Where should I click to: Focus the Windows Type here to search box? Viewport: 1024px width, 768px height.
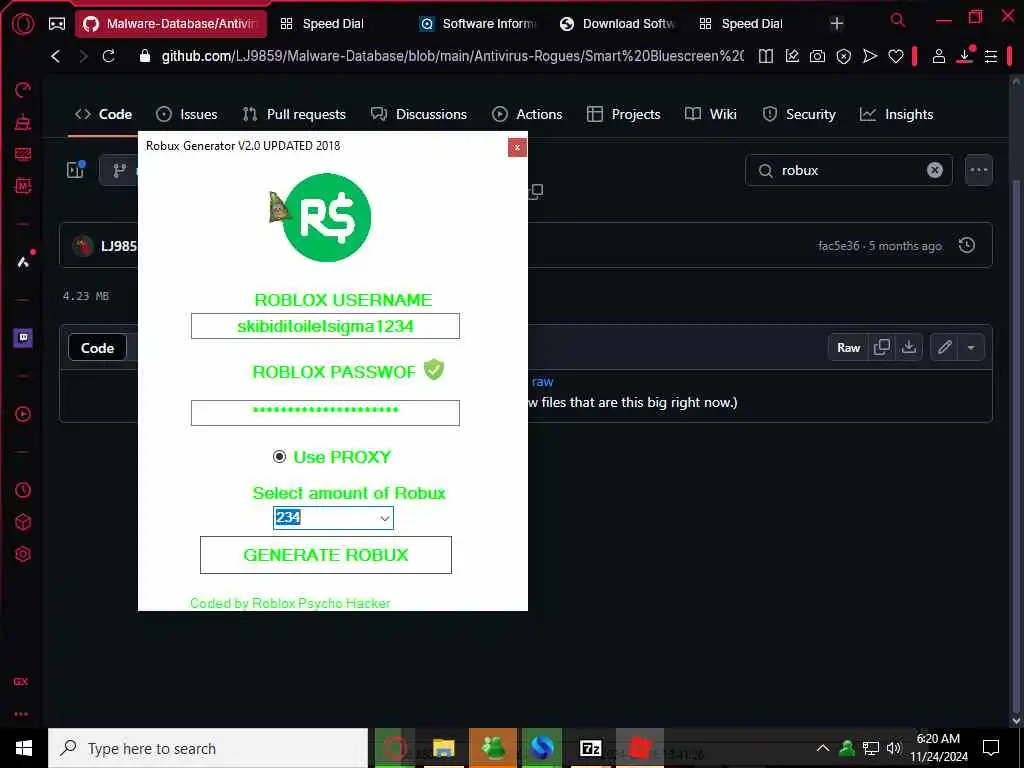(208, 748)
